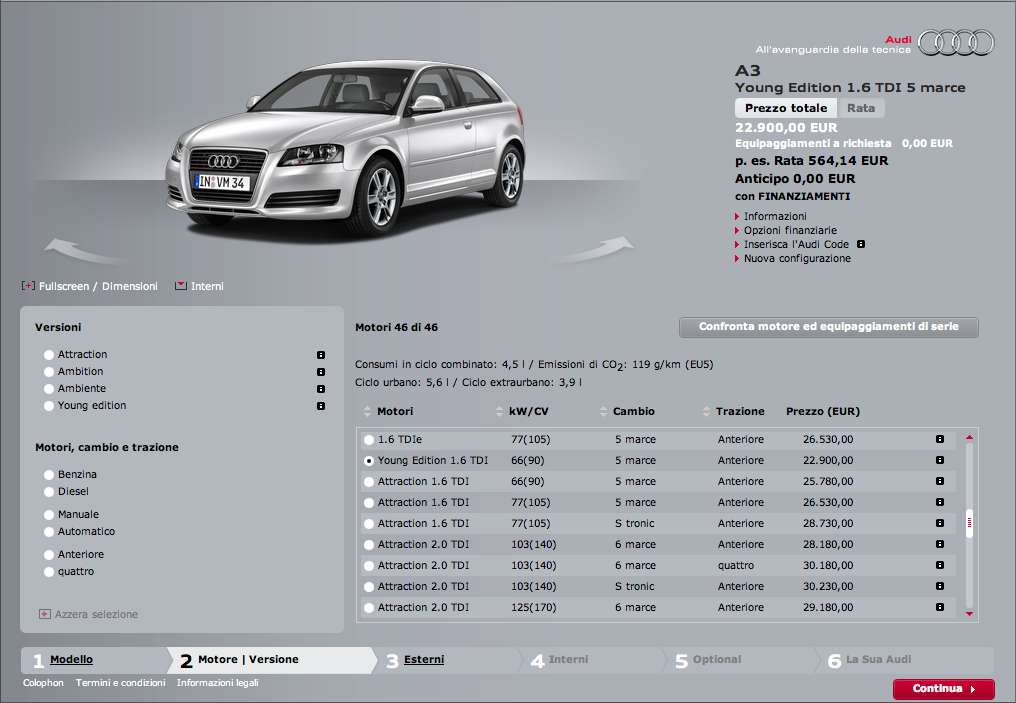
Task: Select the Attraction 2.0 TDI quattro engine row
Action: 658,566
